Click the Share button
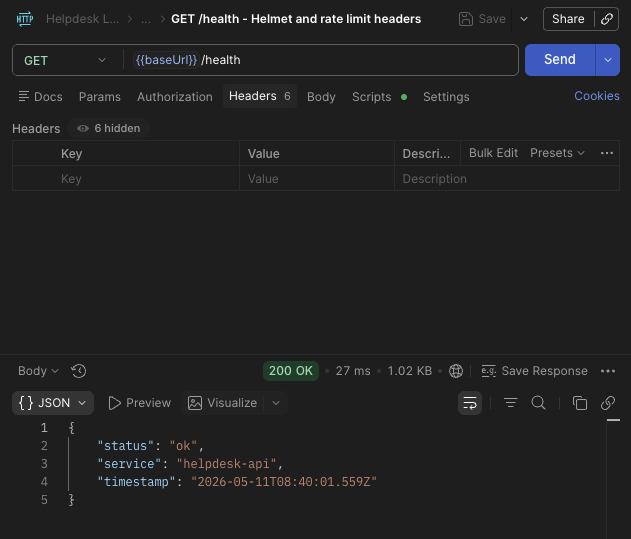The width and height of the screenshot is (631, 539). click(x=568, y=19)
